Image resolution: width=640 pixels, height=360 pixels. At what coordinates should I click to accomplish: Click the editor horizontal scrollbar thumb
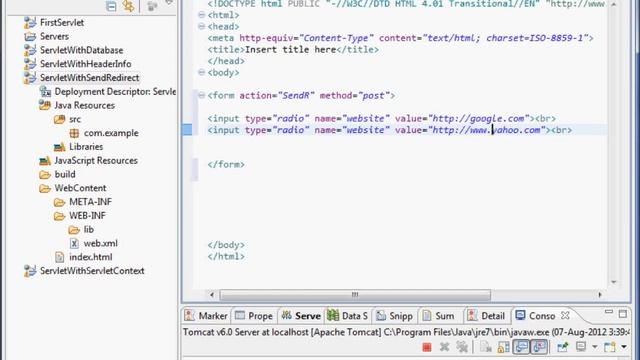pos(355,295)
